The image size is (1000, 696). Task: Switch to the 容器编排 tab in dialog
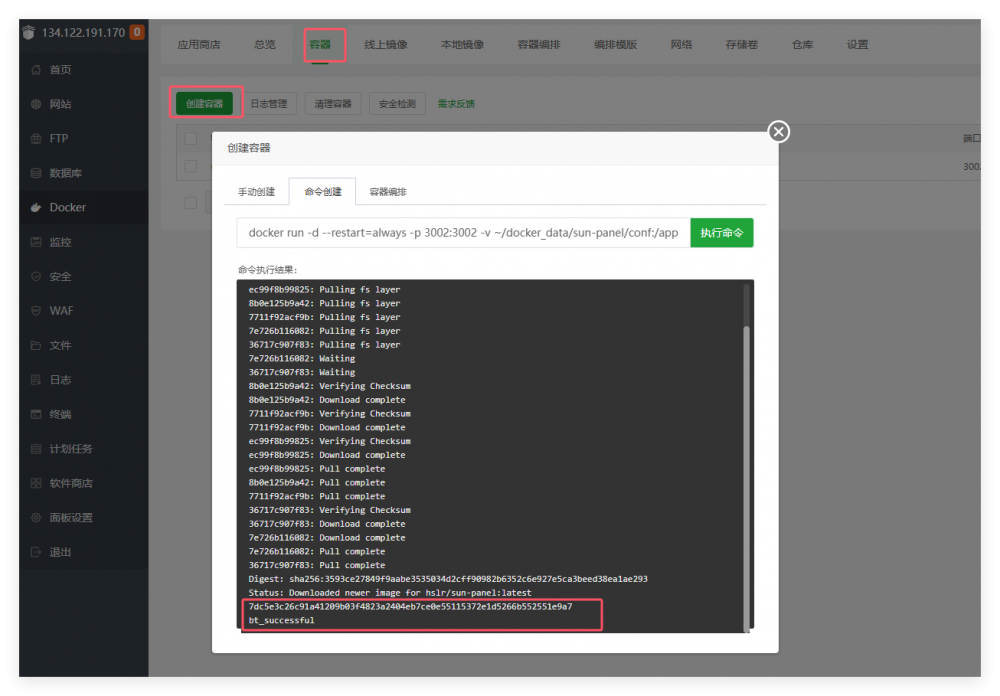388,192
